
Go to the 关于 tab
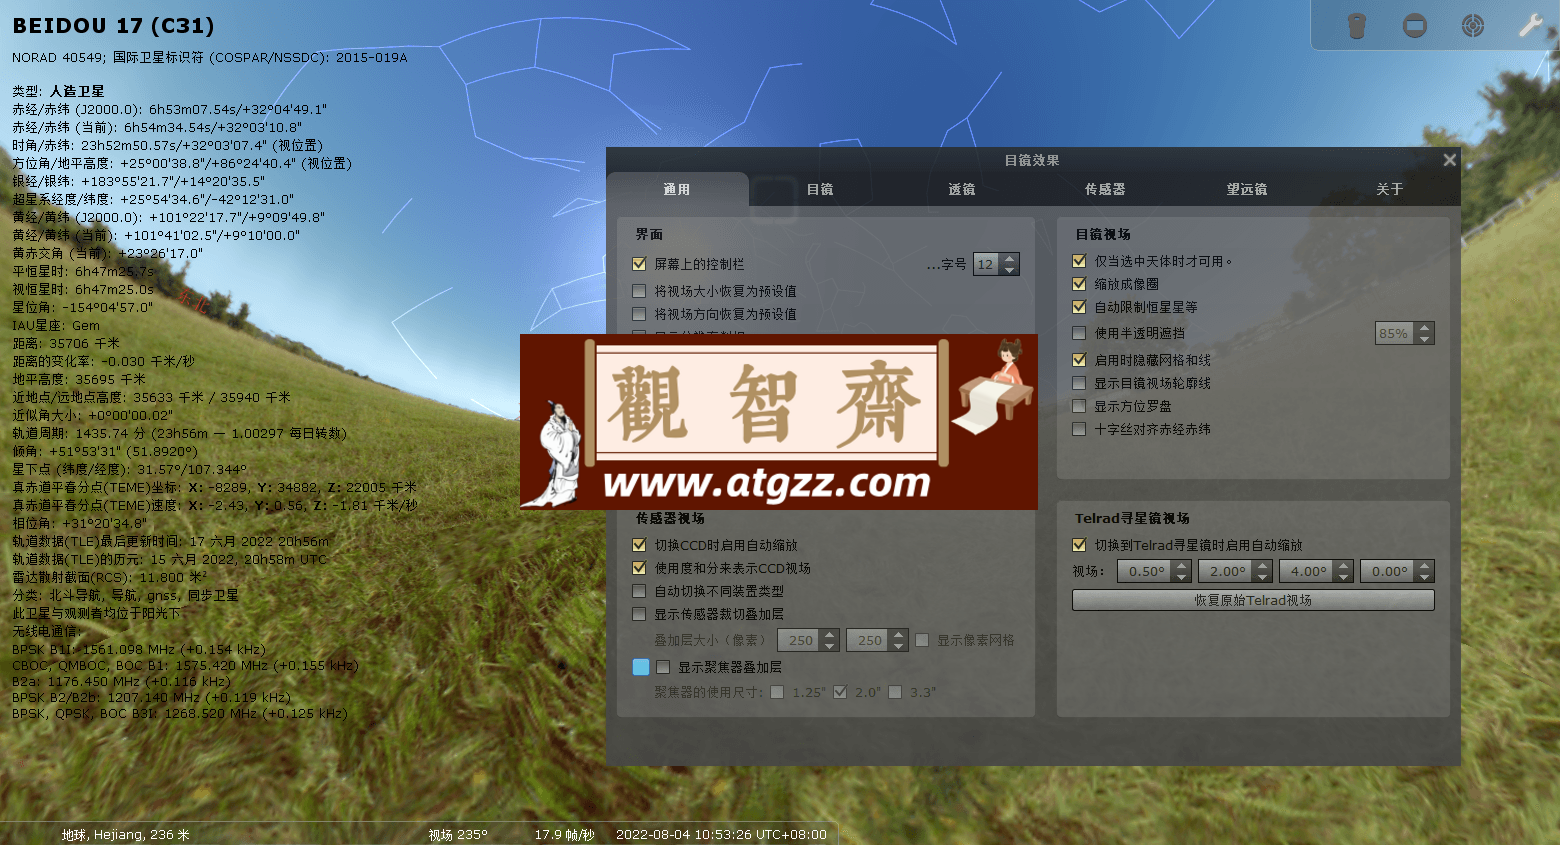[1389, 189]
